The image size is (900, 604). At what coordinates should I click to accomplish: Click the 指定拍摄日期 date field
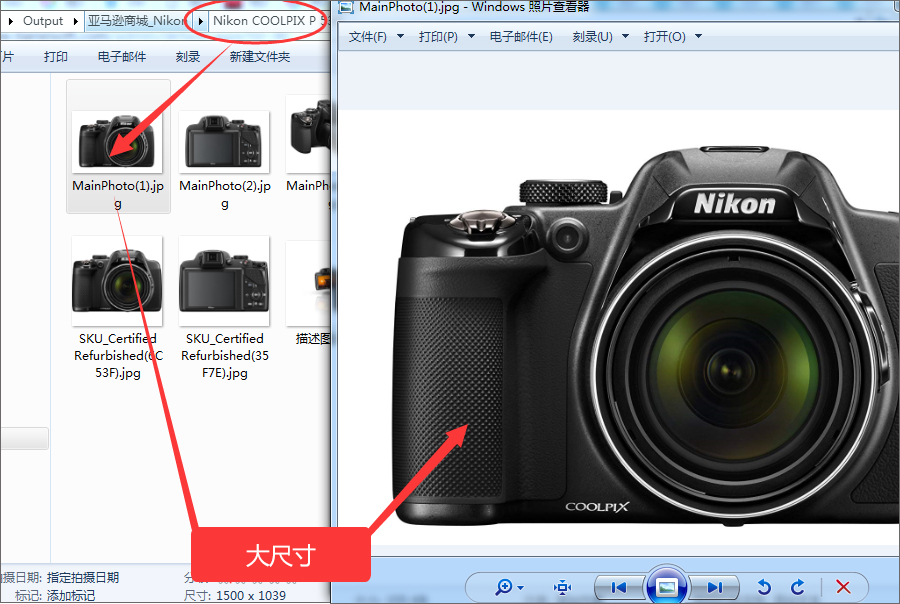tap(83, 578)
